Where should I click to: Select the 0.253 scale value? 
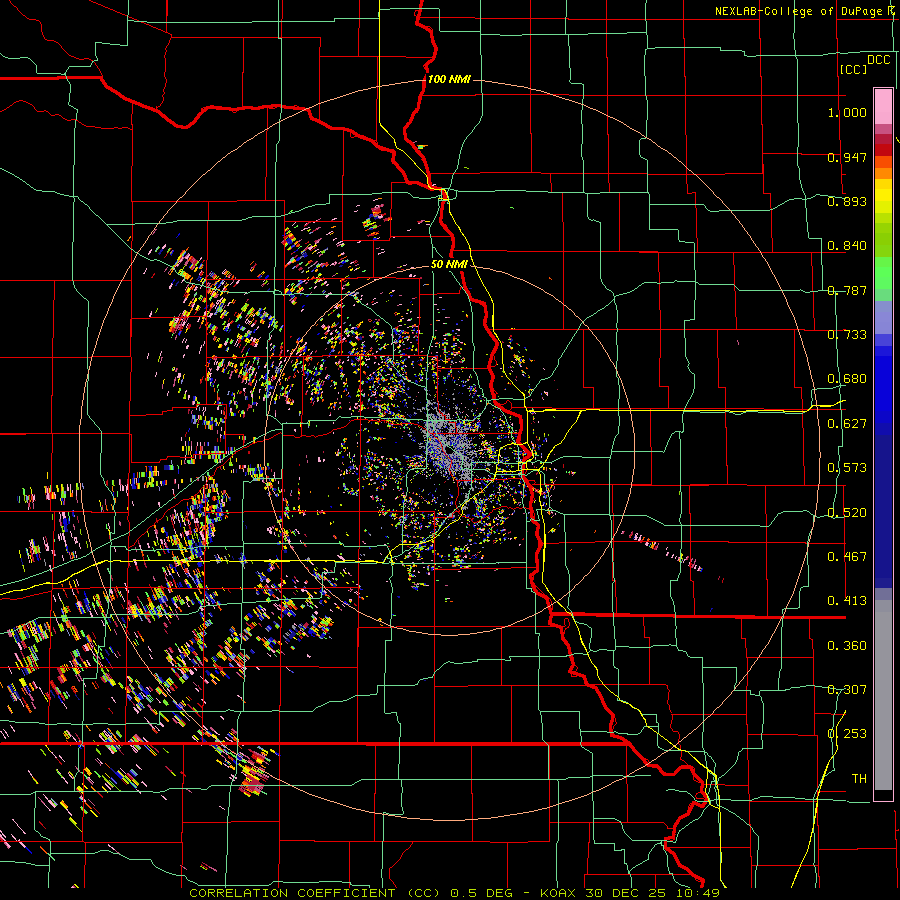point(847,734)
